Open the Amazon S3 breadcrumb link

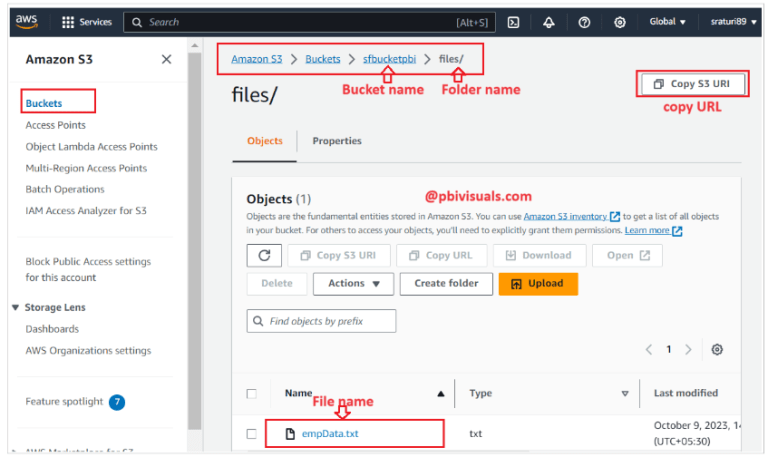pos(257,59)
